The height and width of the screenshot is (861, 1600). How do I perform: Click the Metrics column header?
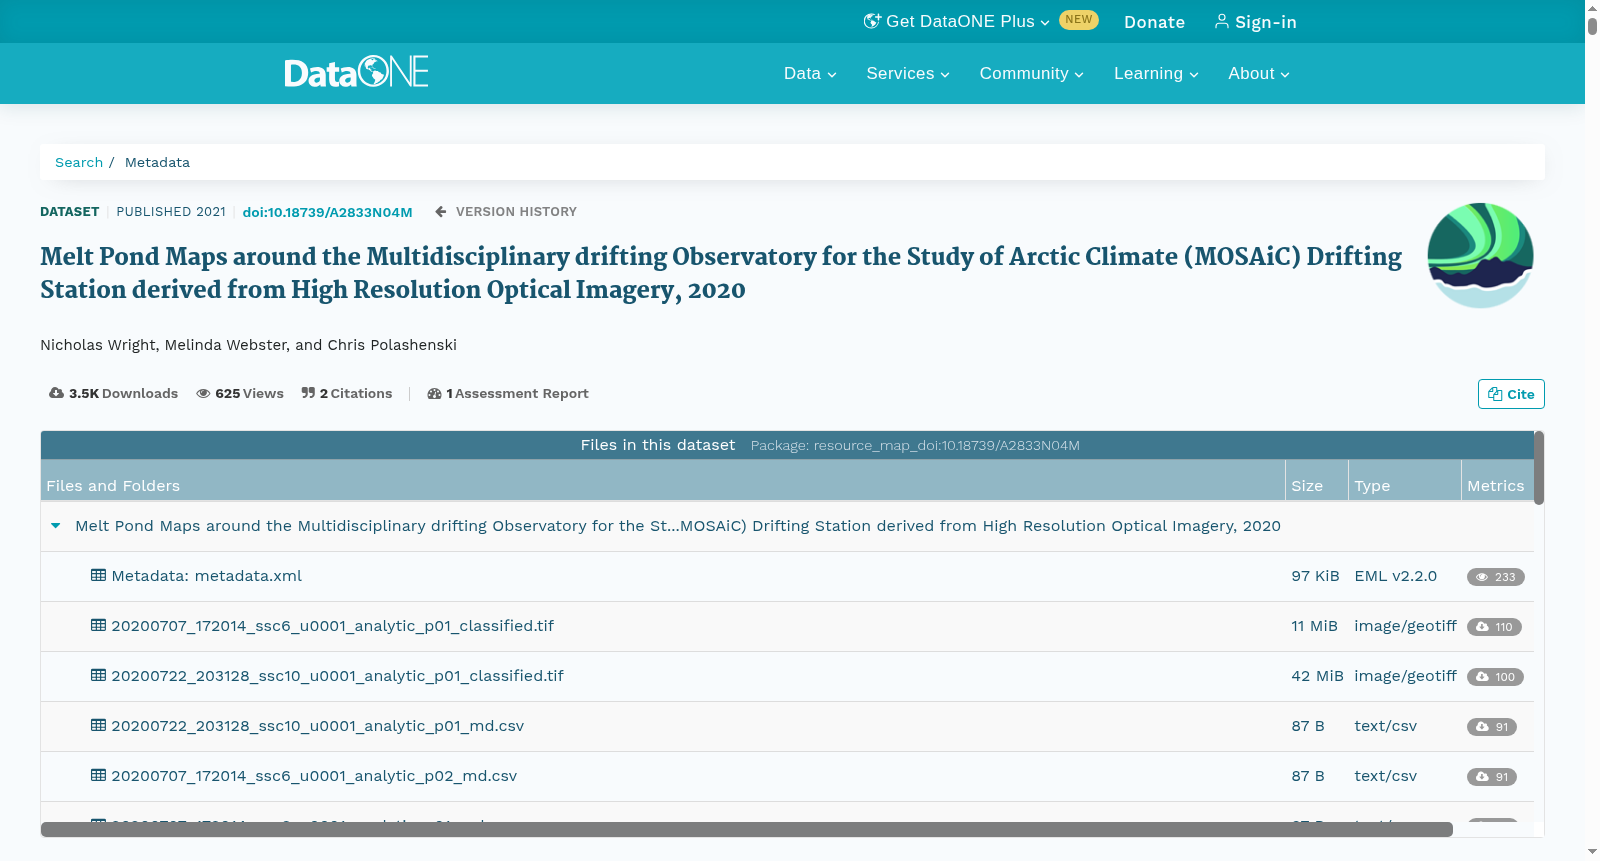[1496, 481]
